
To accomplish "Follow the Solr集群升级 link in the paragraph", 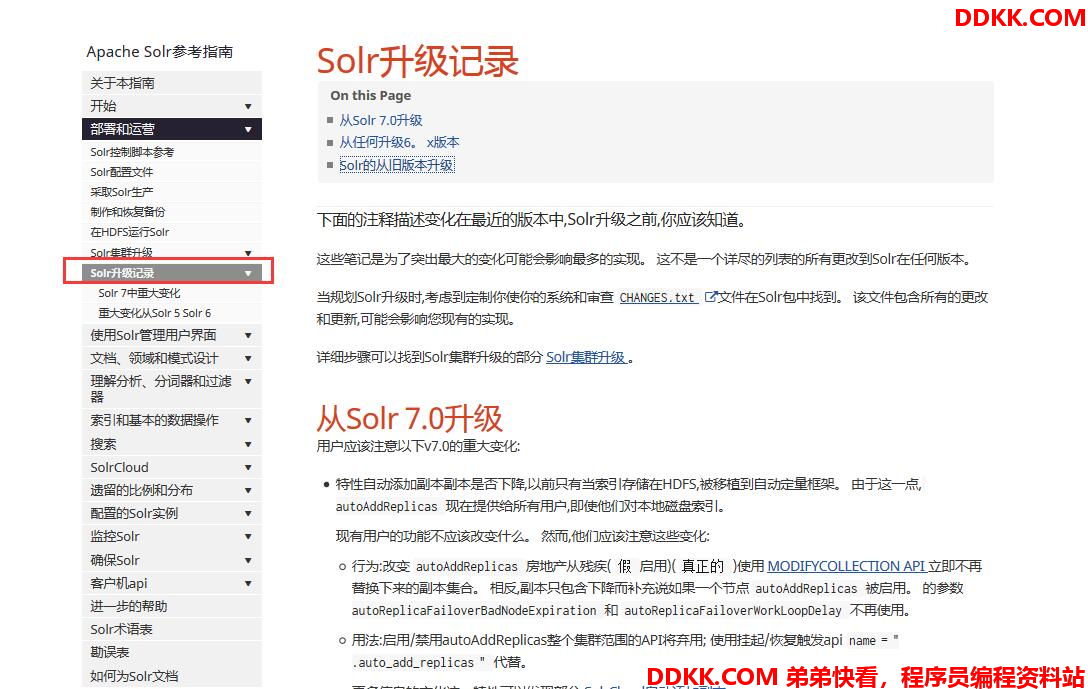I will (x=586, y=357).
